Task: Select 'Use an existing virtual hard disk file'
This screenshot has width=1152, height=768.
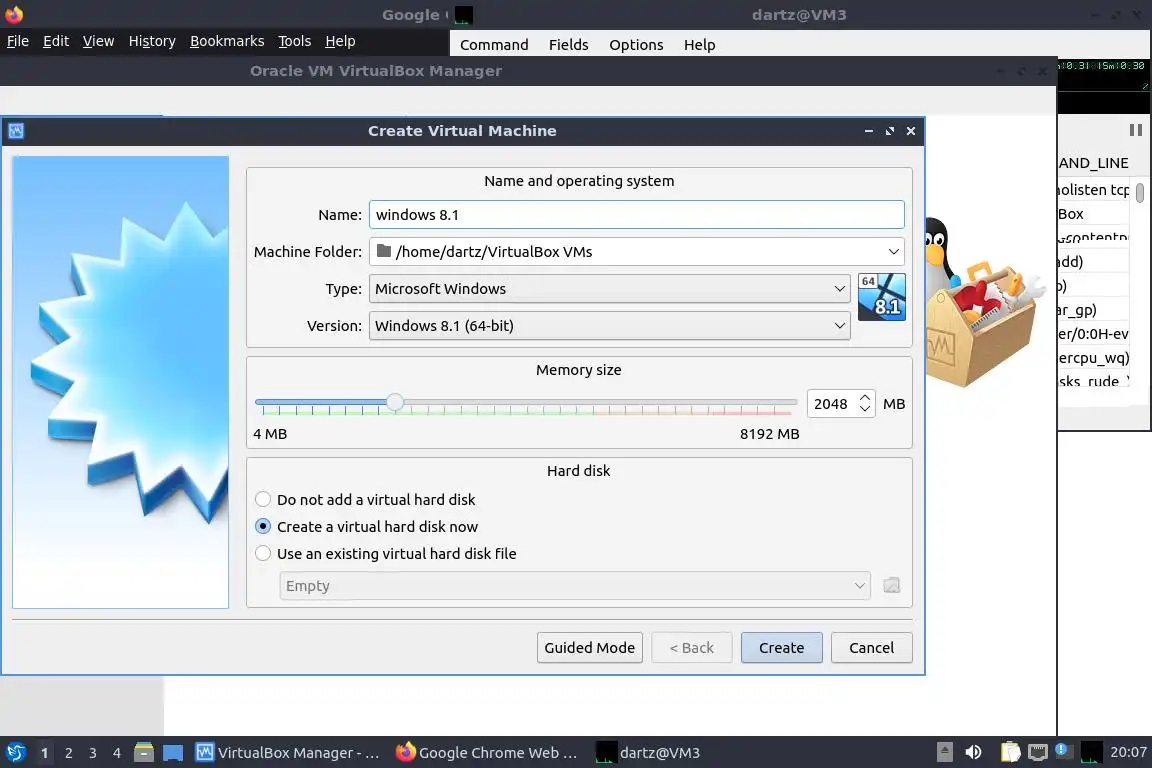Action: click(x=385, y=554)
